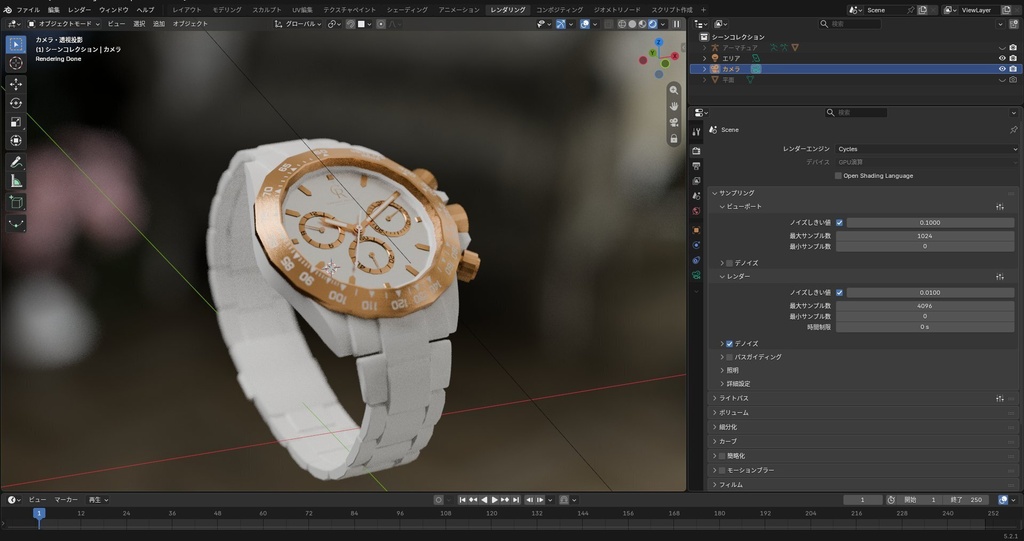The image size is (1024, 541).
Task: Expand アーマチュア in the outliner
Action: pos(705,48)
